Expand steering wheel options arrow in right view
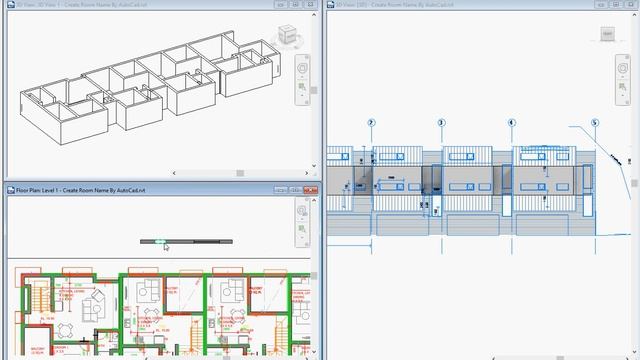The width and height of the screenshot is (640, 360). click(622, 77)
